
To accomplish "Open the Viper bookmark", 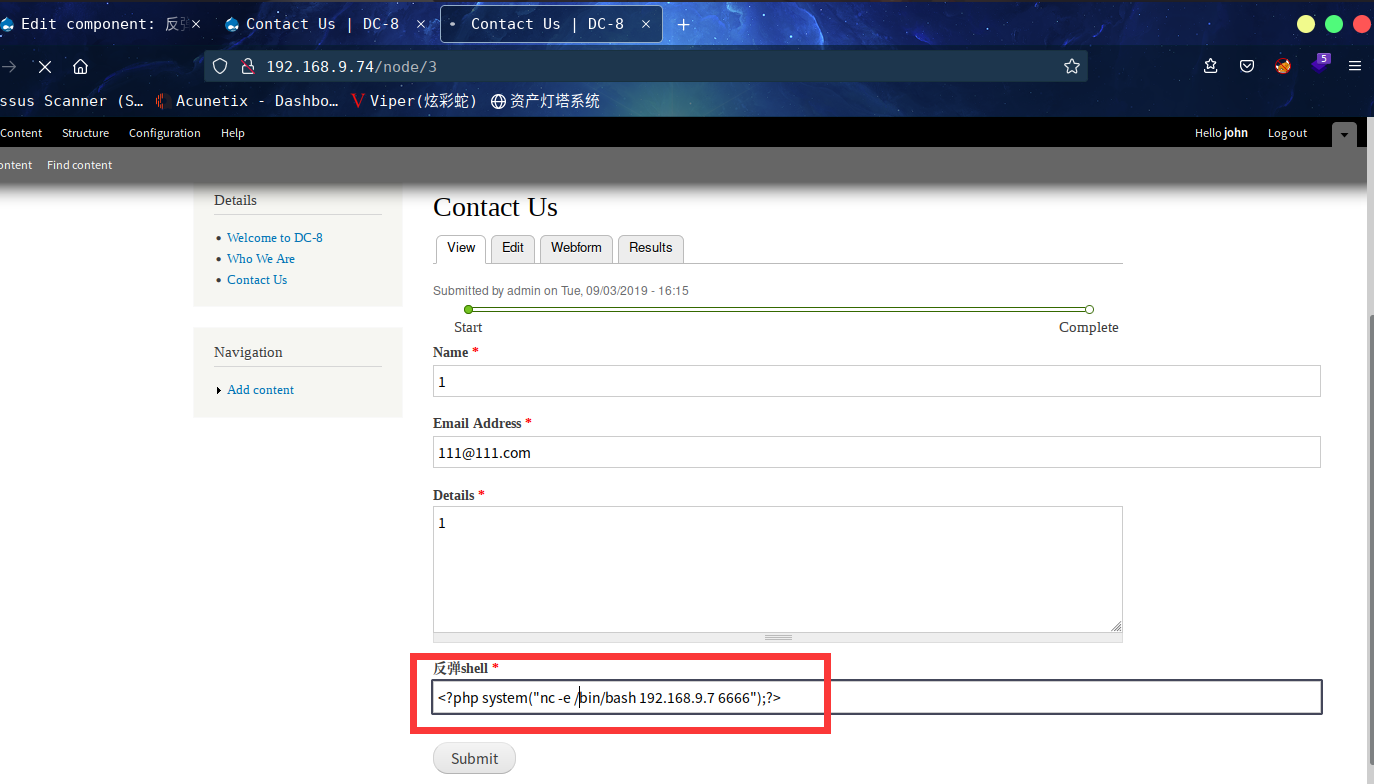I will (x=415, y=101).
